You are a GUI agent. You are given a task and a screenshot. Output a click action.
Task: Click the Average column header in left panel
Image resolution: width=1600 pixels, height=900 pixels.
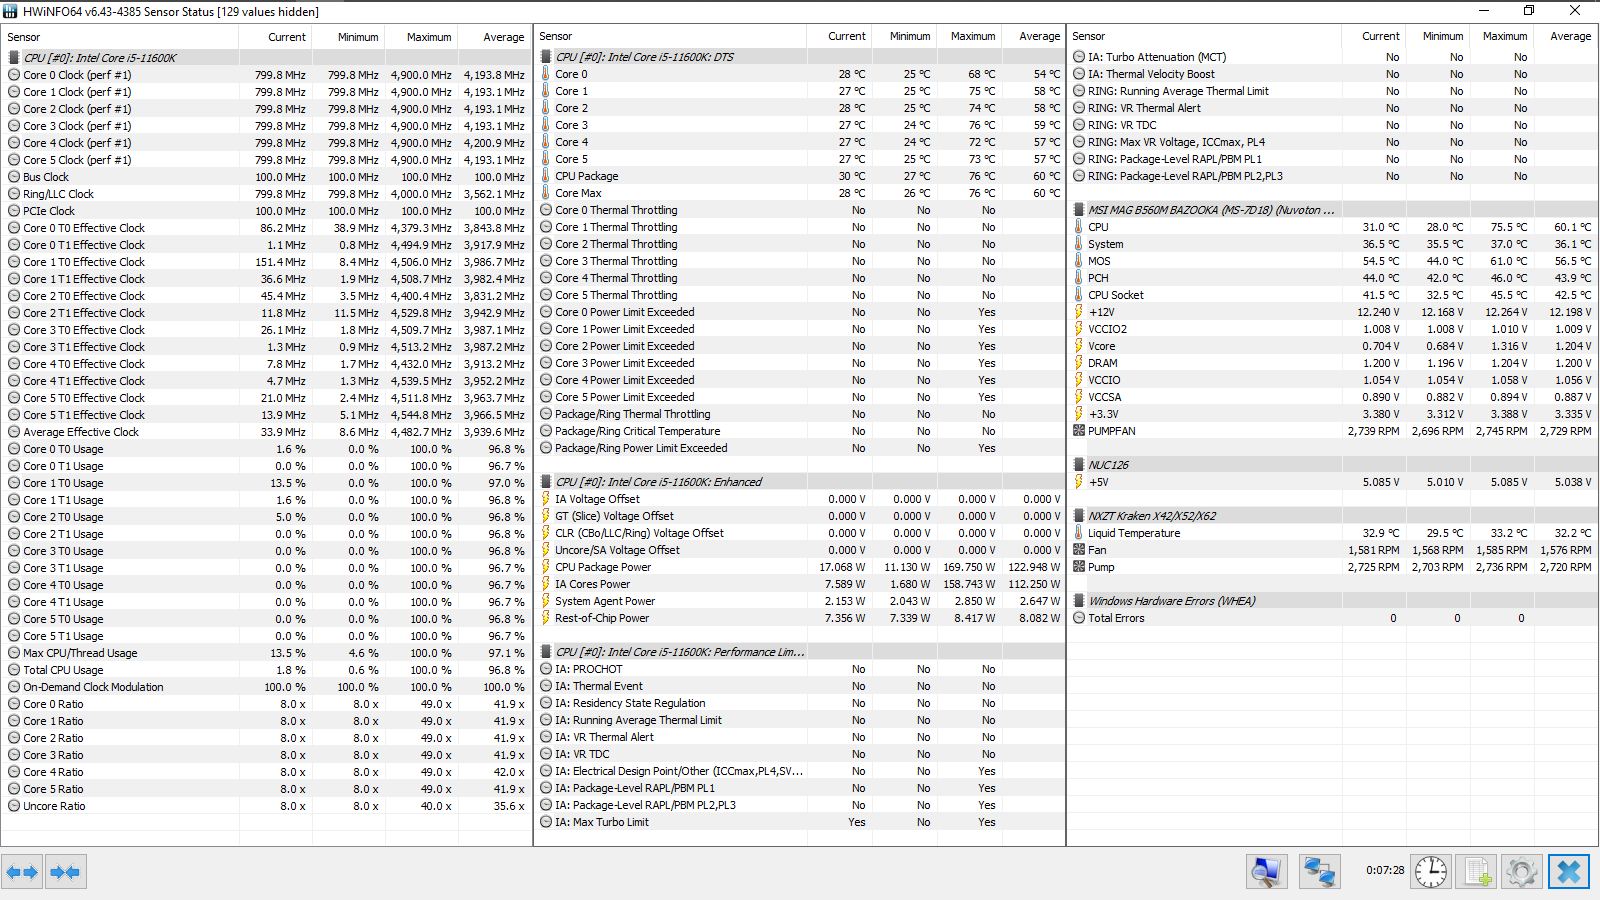point(495,37)
